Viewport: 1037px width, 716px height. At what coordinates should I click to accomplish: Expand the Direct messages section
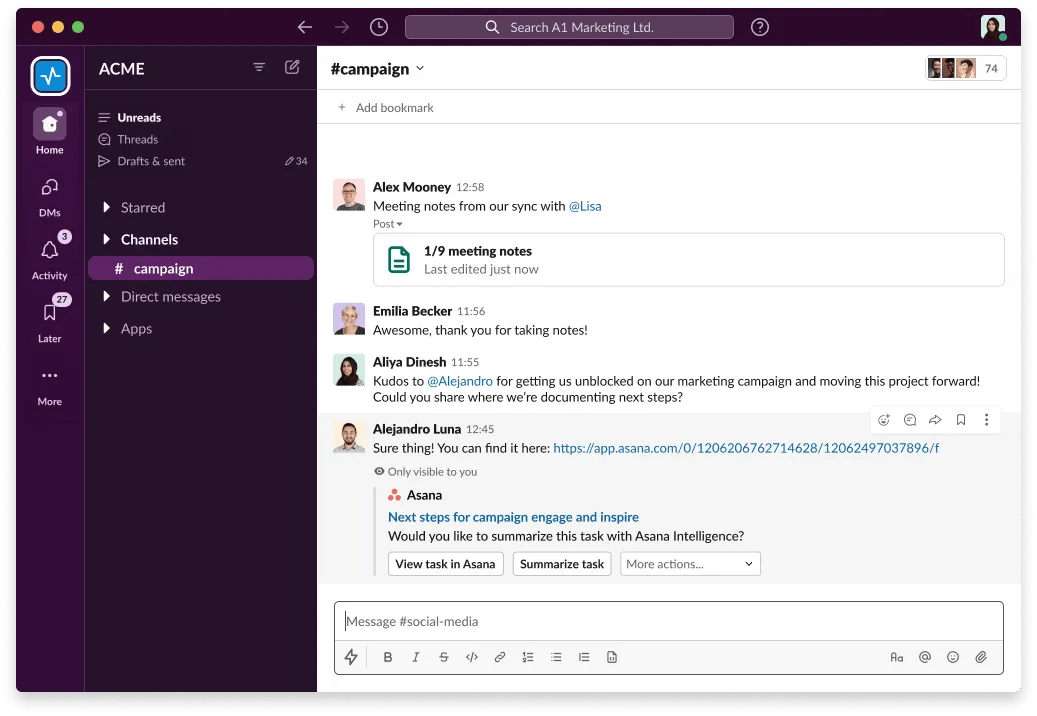[x=107, y=297]
